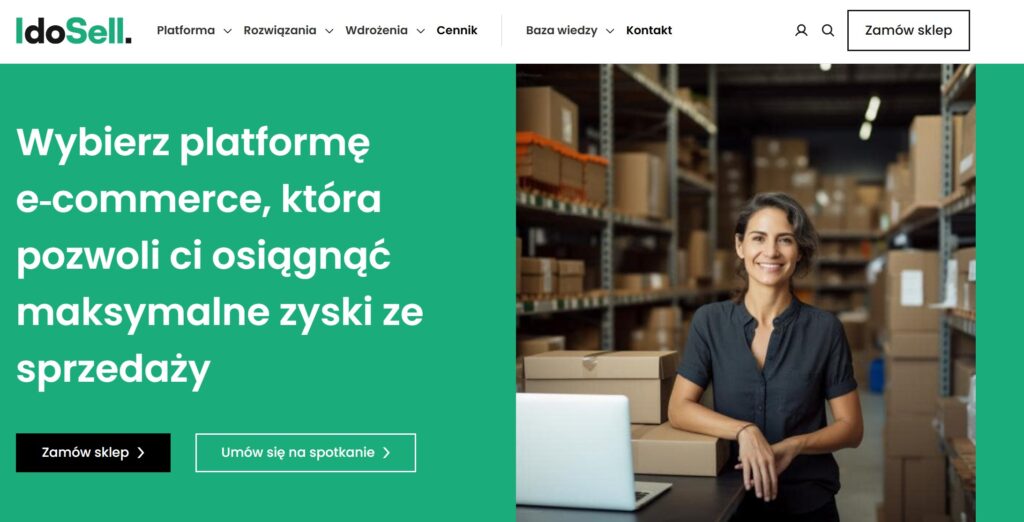1024x522 pixels.
Task: Click the black Zamów sklep hero button
Action: [93, 453]
